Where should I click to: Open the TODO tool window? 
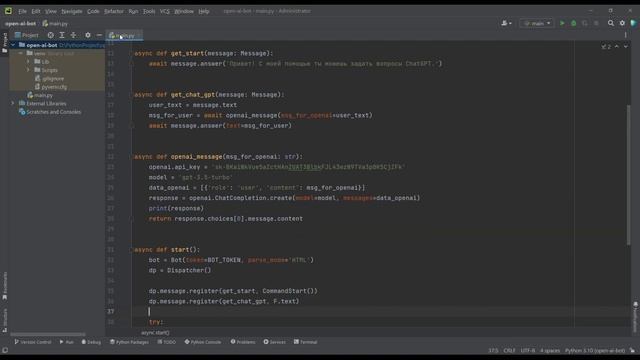click(167, 342)
